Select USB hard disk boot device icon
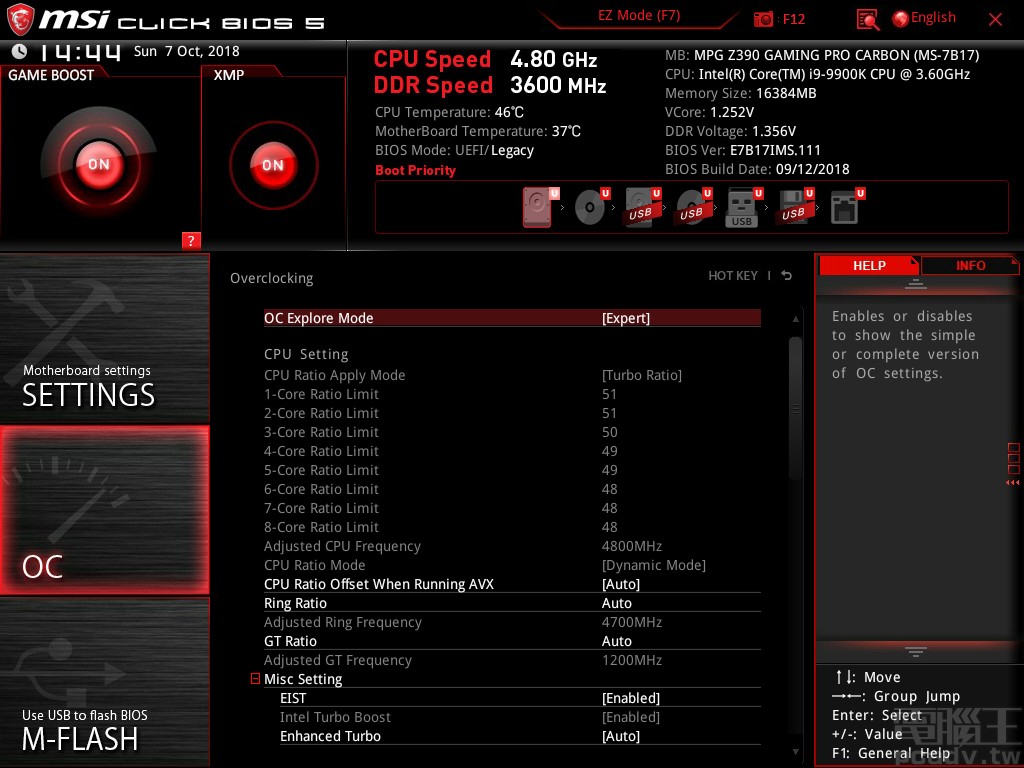This screenshot has width=1024, height=768. click(x=643, y=207)
